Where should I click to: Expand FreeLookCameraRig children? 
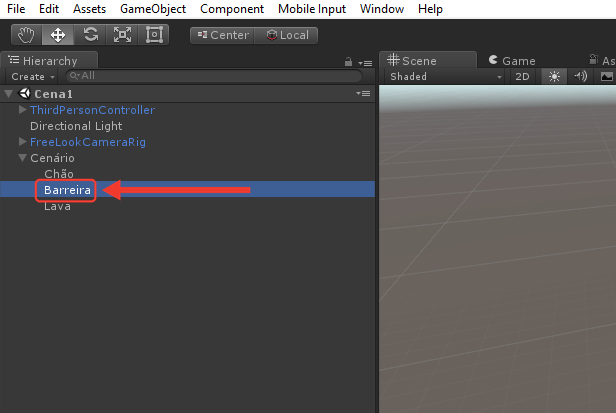[x=22, y=141]
